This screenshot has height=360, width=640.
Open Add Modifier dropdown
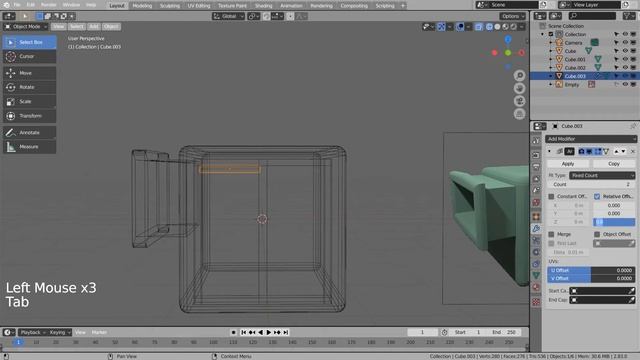[591, 139]
